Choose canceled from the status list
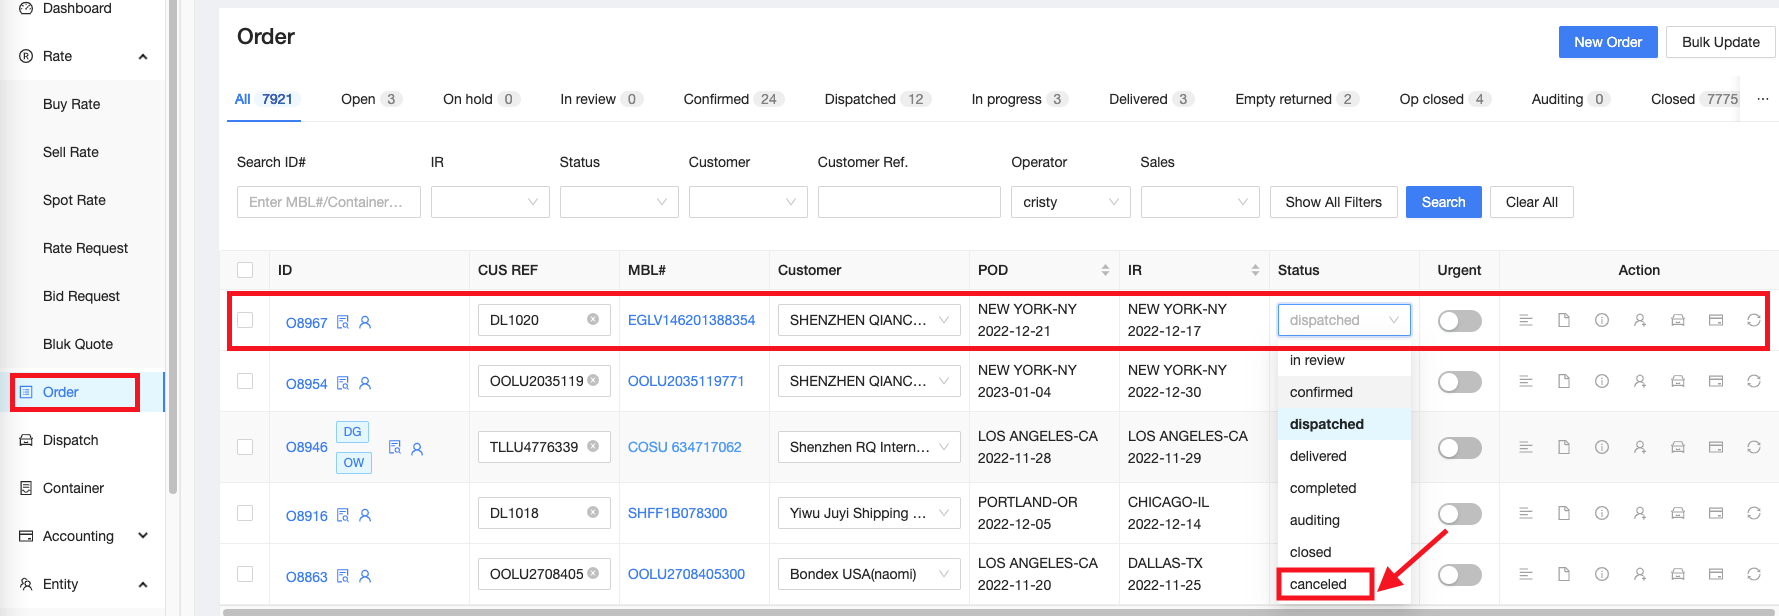The image size is (1779, 616). 1318,584
